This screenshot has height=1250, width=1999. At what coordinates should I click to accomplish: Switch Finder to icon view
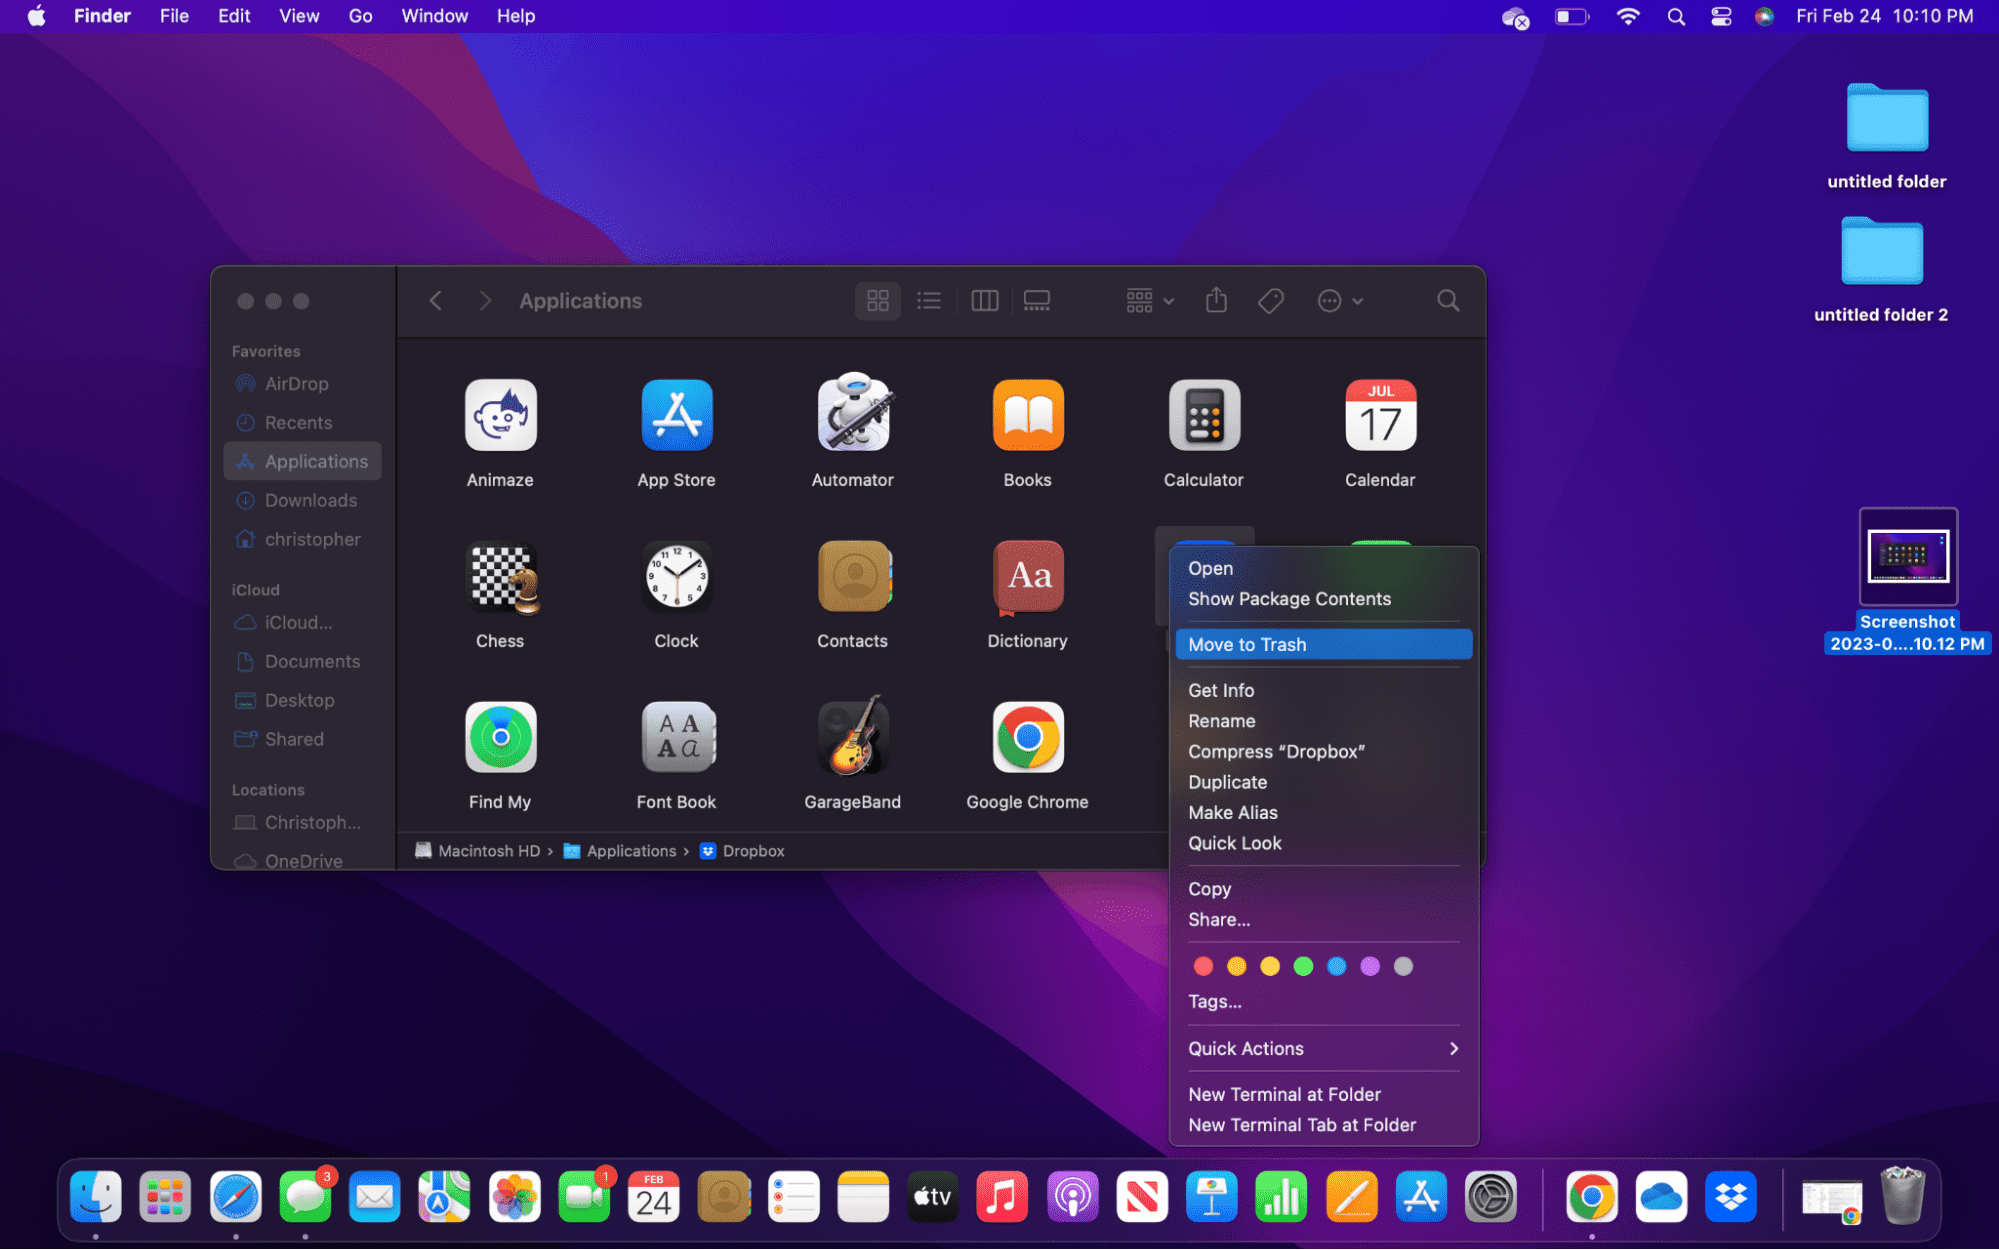(878, 300)
